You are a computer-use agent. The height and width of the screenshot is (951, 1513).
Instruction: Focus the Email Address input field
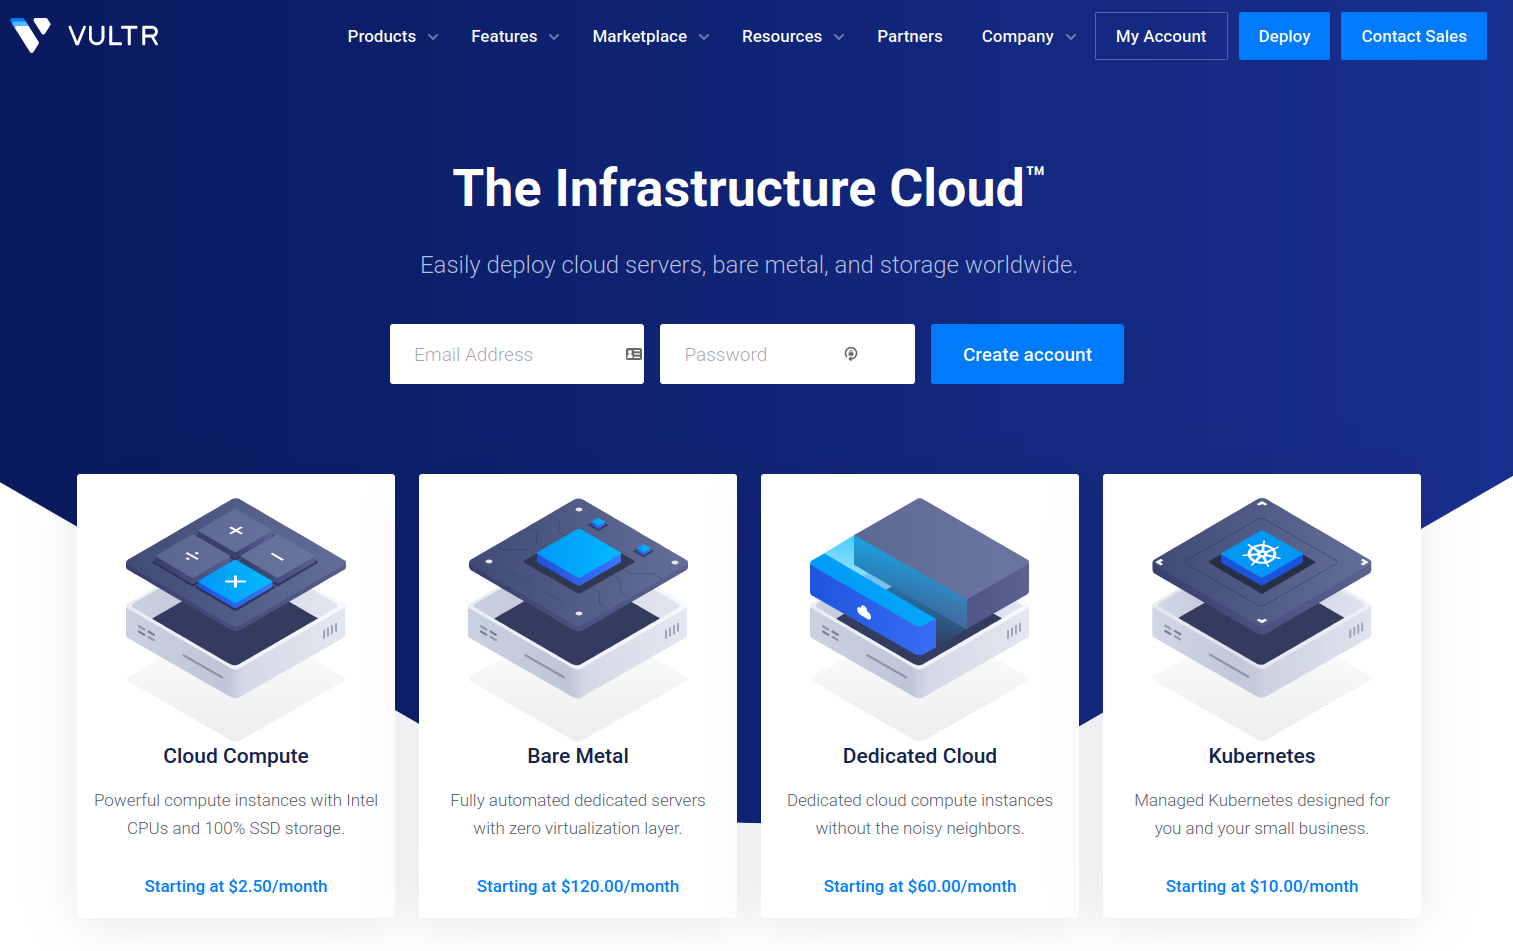pos(517,354)
